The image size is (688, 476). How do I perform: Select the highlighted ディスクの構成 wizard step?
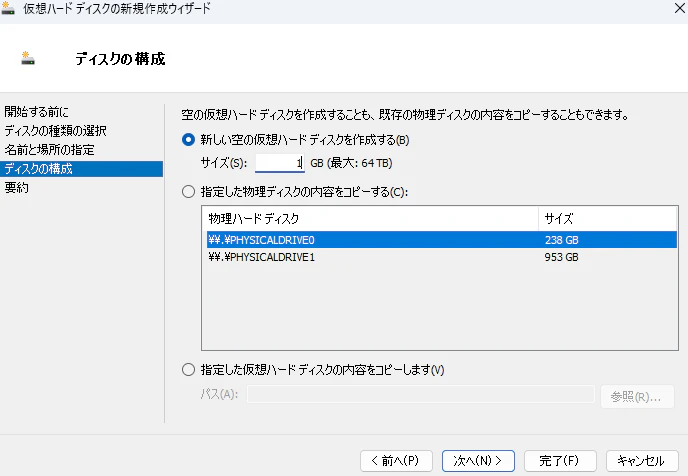pyautogui.click(x=82, y=169)
